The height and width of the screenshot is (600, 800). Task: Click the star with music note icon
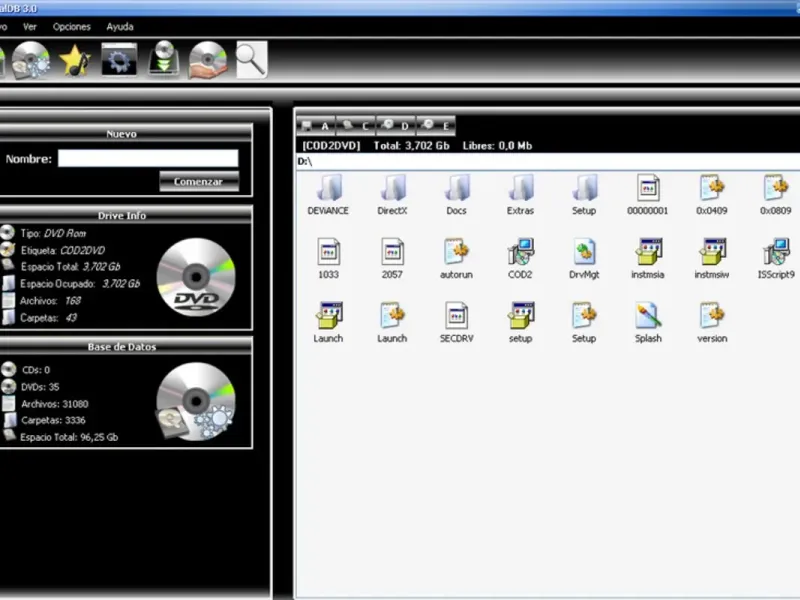click(x=75, y=61)
